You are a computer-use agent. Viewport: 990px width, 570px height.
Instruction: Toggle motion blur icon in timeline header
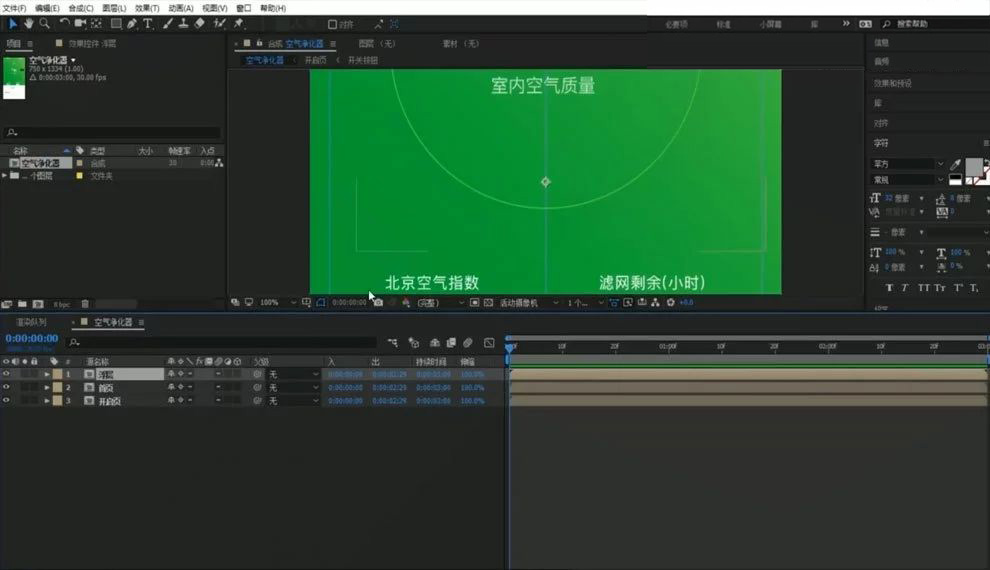coord(468,343)
